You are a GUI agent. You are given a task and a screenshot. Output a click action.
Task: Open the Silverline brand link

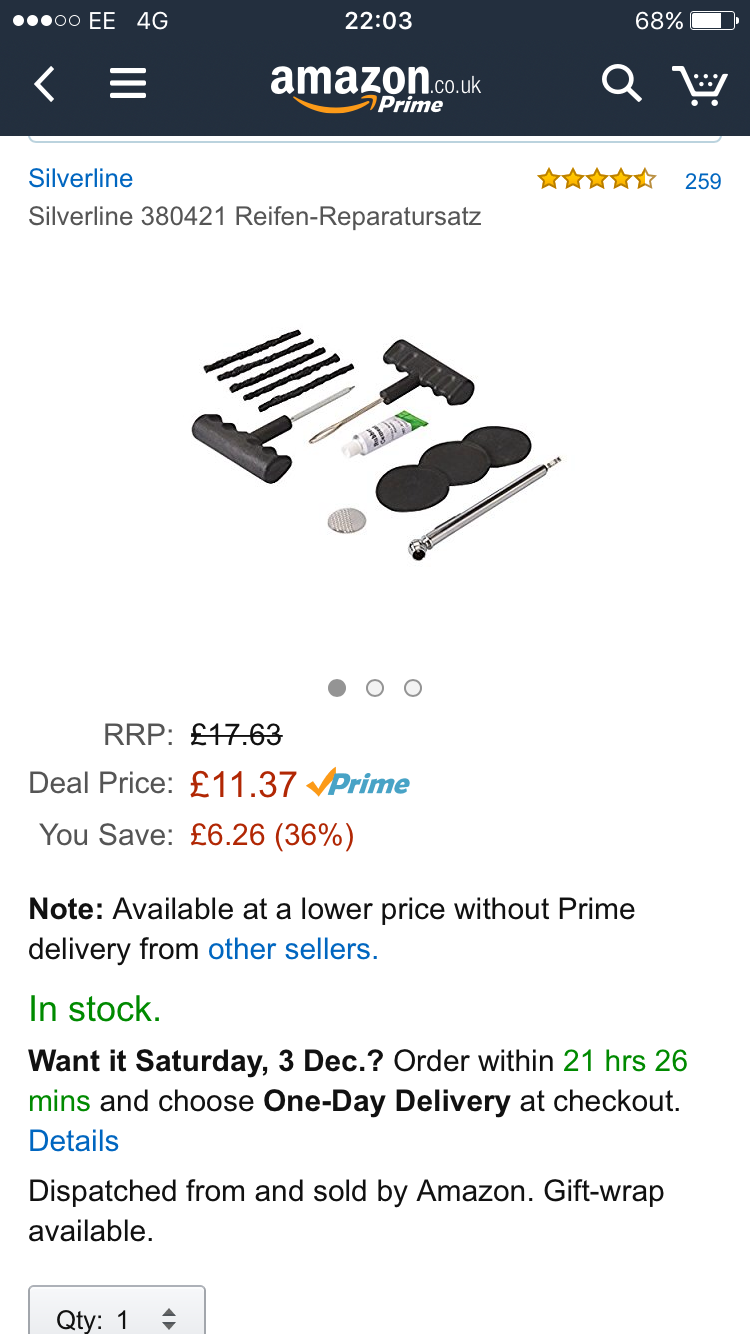pos(81,178)
